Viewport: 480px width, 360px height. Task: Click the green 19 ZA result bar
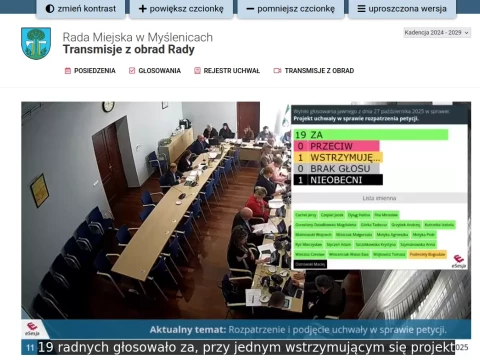[x=371, y=135]
